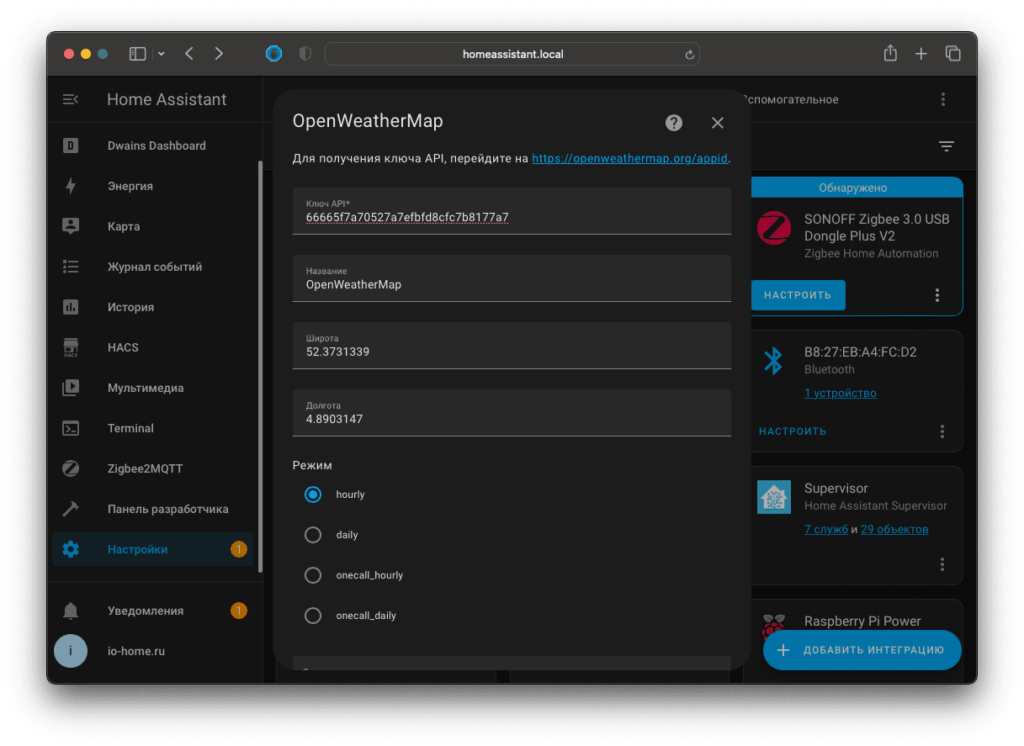Click the Энергия lightning bolt icon
The height and width of the screenshot is (746, 1024).
click(x=71, y=186)
